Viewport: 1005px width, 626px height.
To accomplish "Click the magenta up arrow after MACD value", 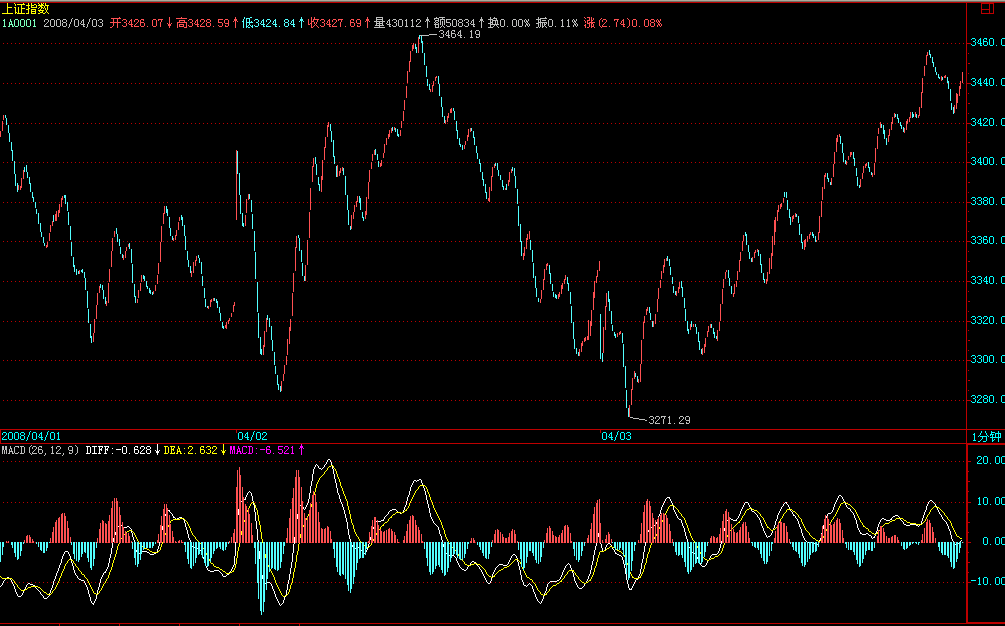I will click(x=301, y=450).
